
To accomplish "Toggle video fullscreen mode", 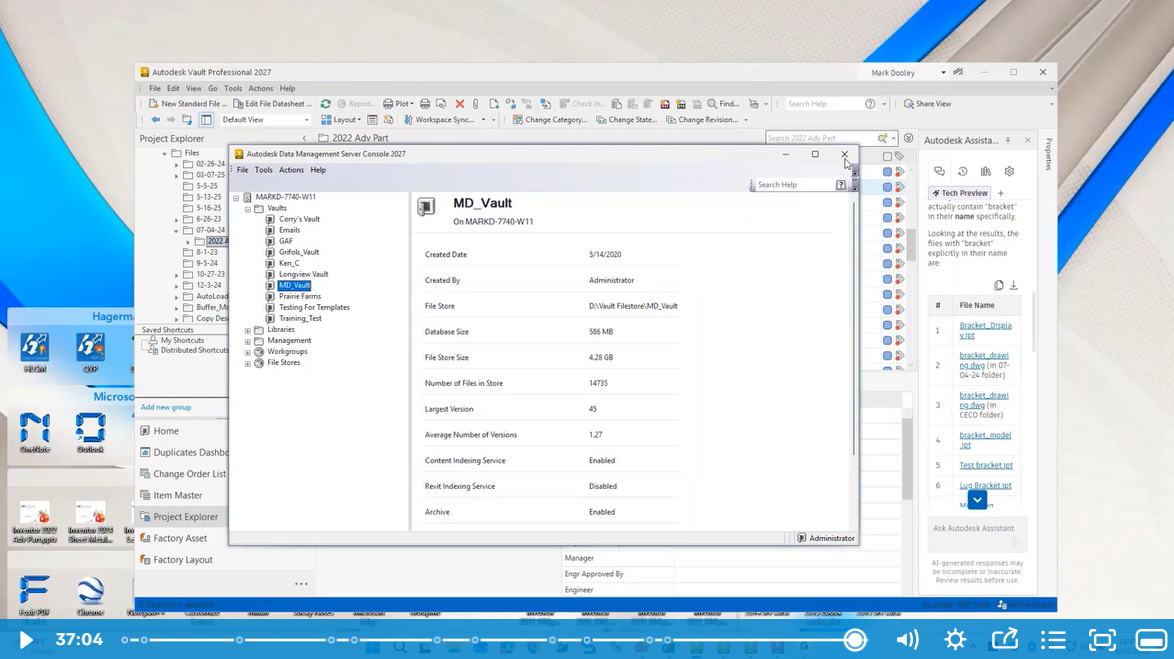I will coord(1102,640).
